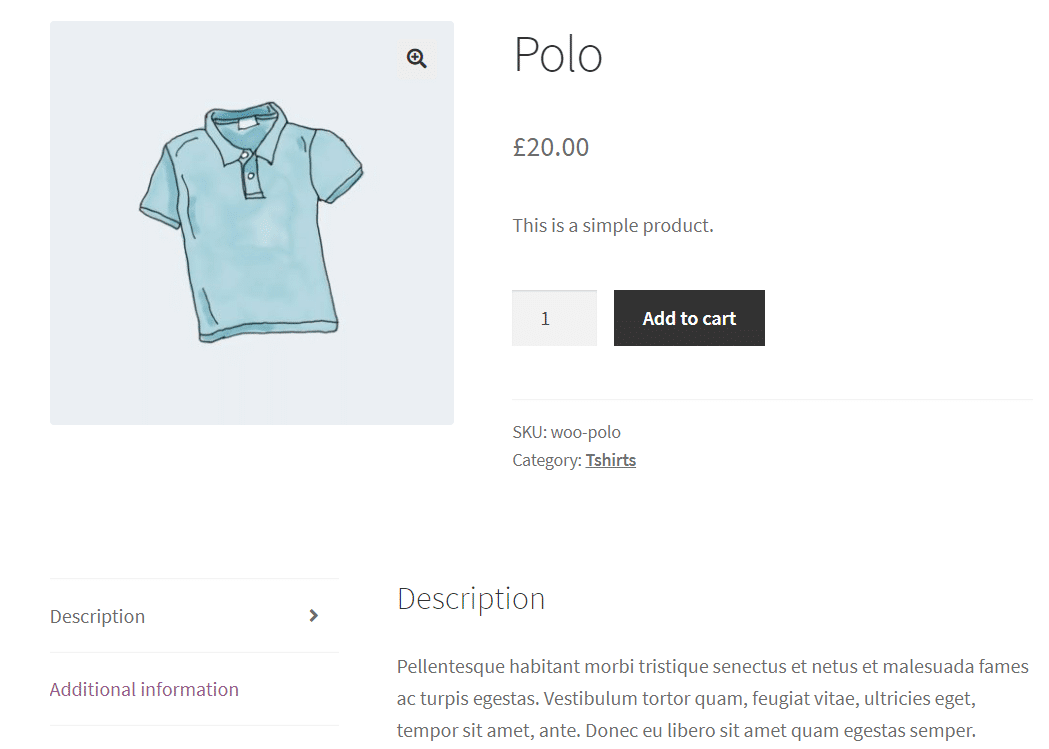The height and width of the screenshot is (749, 1049).
Task: Click the Polo product title
Action: pos(558,55)
